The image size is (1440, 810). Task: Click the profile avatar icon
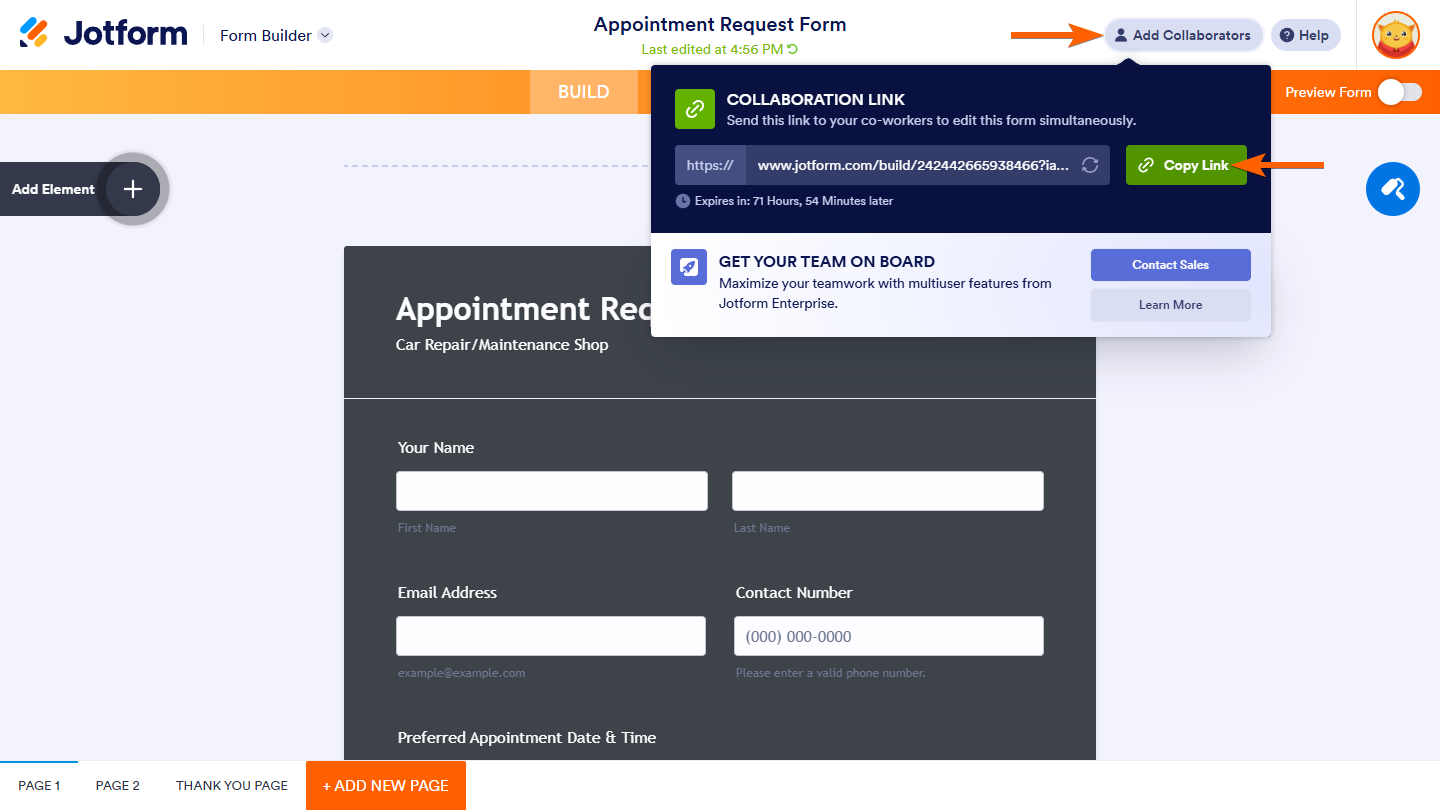[x=1395, y=35]
